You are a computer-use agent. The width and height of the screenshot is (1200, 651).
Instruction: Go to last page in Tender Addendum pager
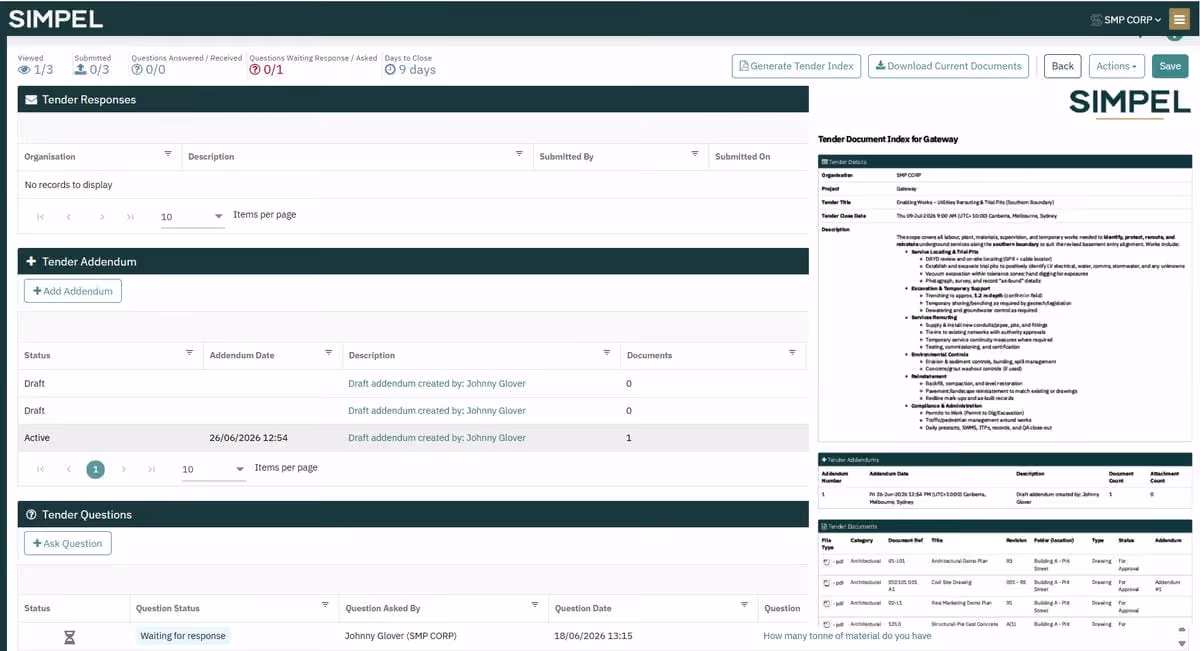tap(151, 469)
